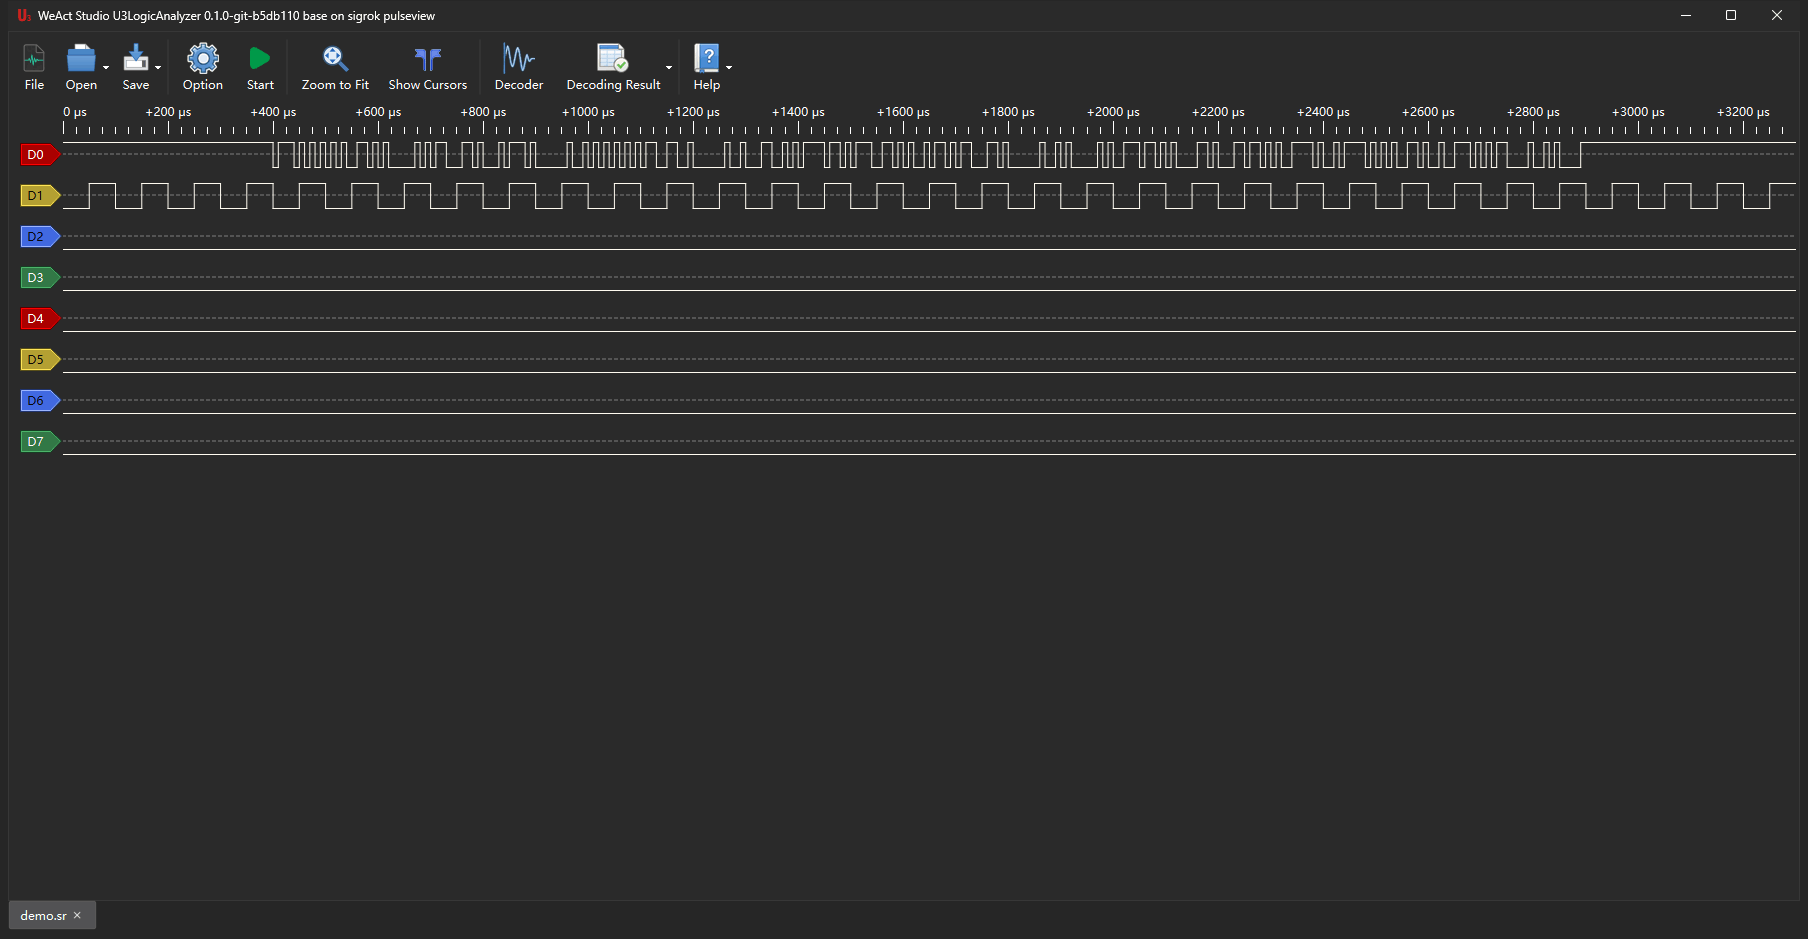Open the Option gear settings
Screen dimensions: 1808x939
[x=203, y=59]
